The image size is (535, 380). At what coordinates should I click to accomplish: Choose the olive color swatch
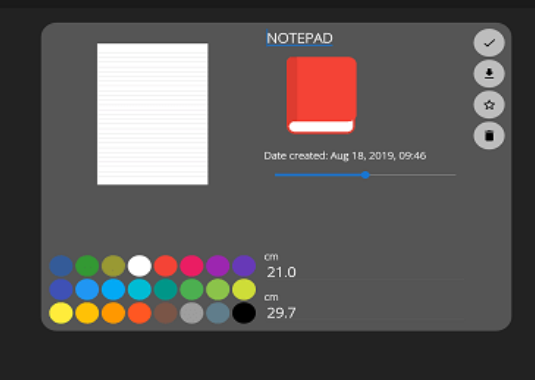tap(113, 266)
